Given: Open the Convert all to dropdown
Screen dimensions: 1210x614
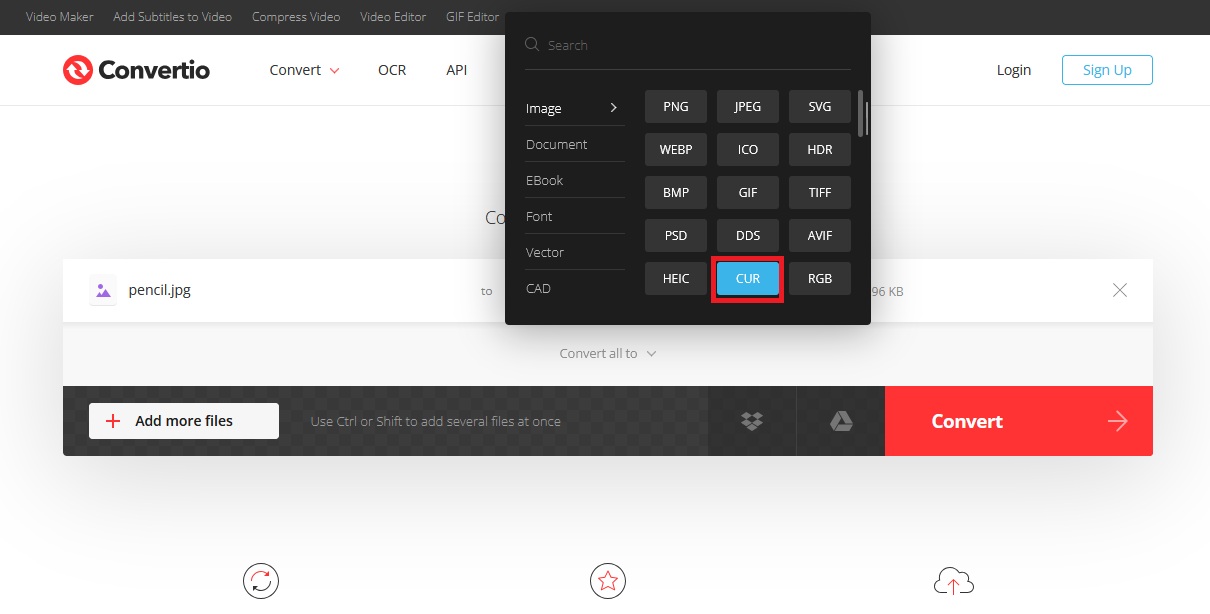Looking at the screenshot, I should (608, 353).
